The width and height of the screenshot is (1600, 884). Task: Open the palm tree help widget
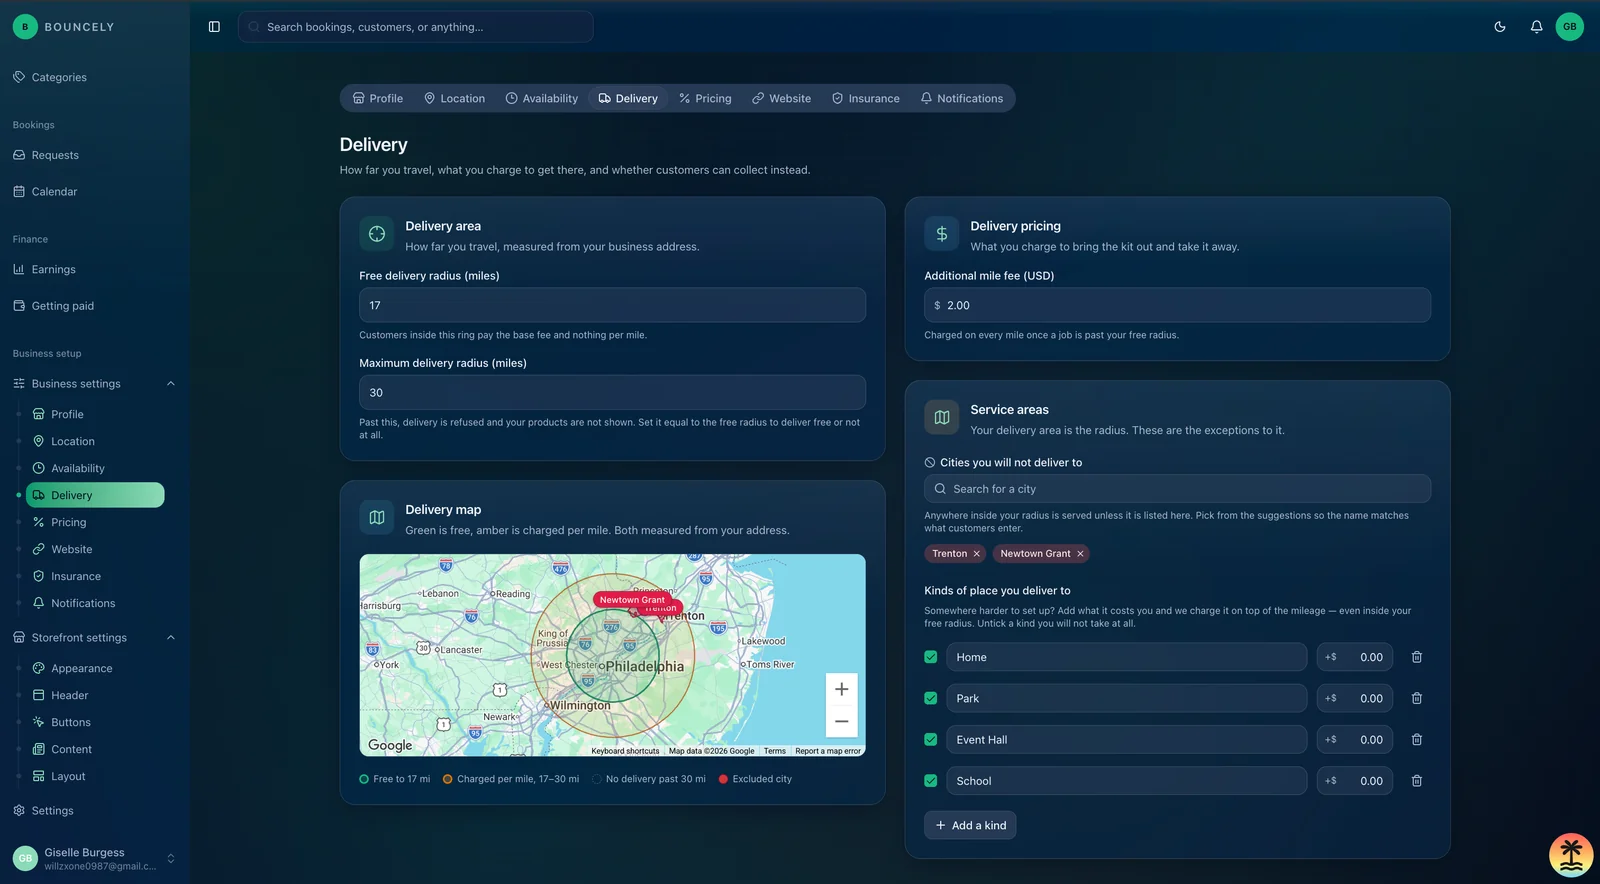pos(1570,855)
